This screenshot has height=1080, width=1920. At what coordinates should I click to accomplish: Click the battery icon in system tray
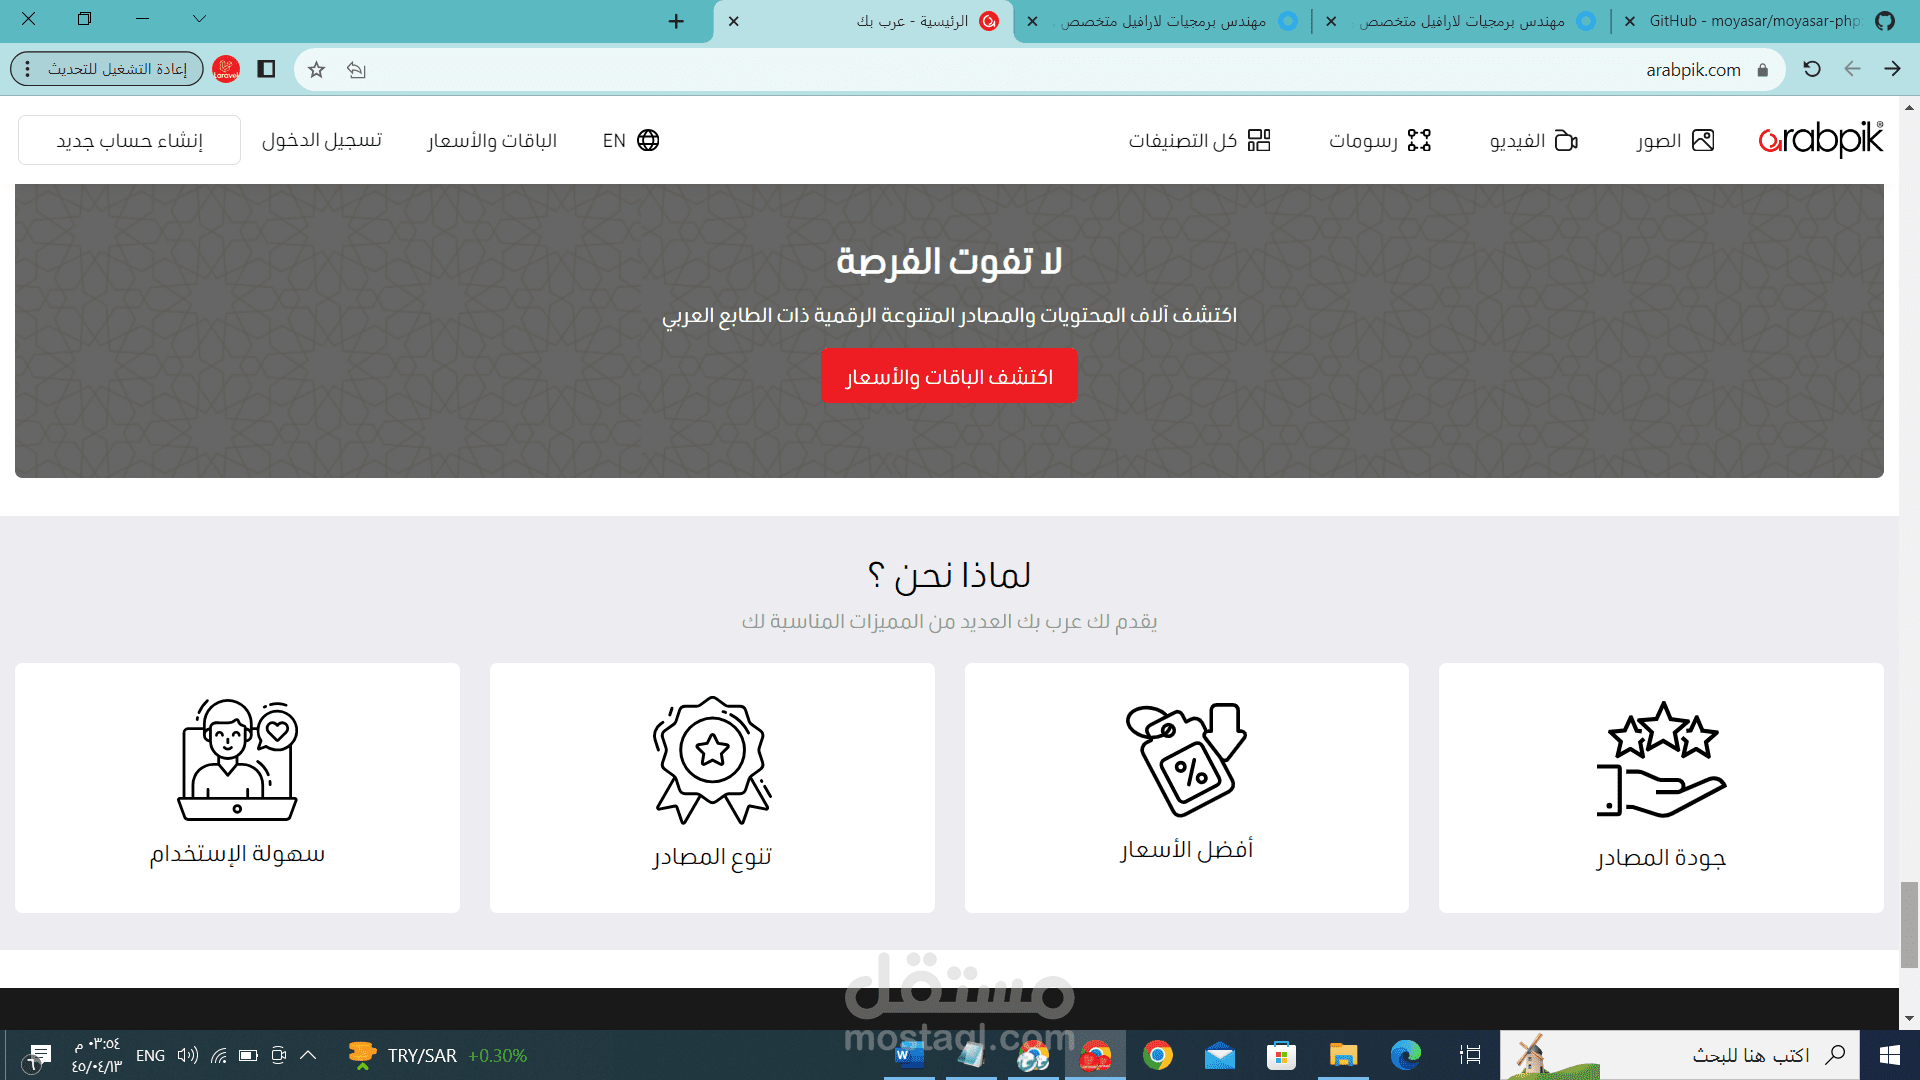(248, 1055)
